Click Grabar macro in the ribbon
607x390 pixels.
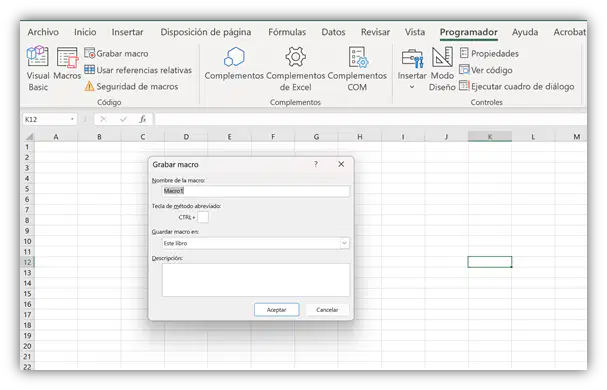click(116, 53)
